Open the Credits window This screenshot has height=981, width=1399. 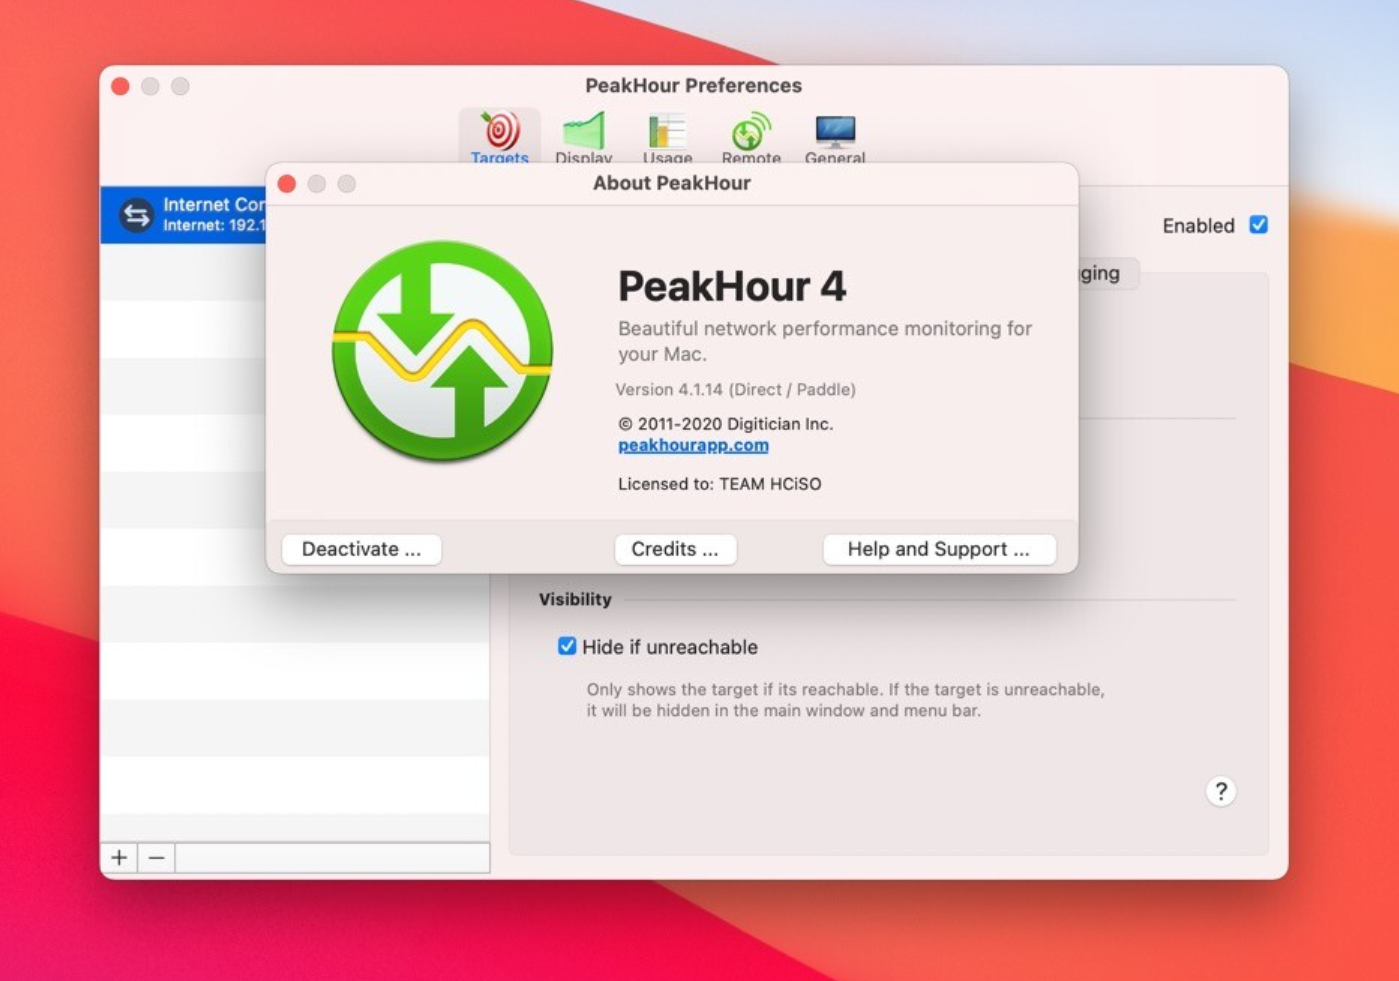(x=675, y=549)
